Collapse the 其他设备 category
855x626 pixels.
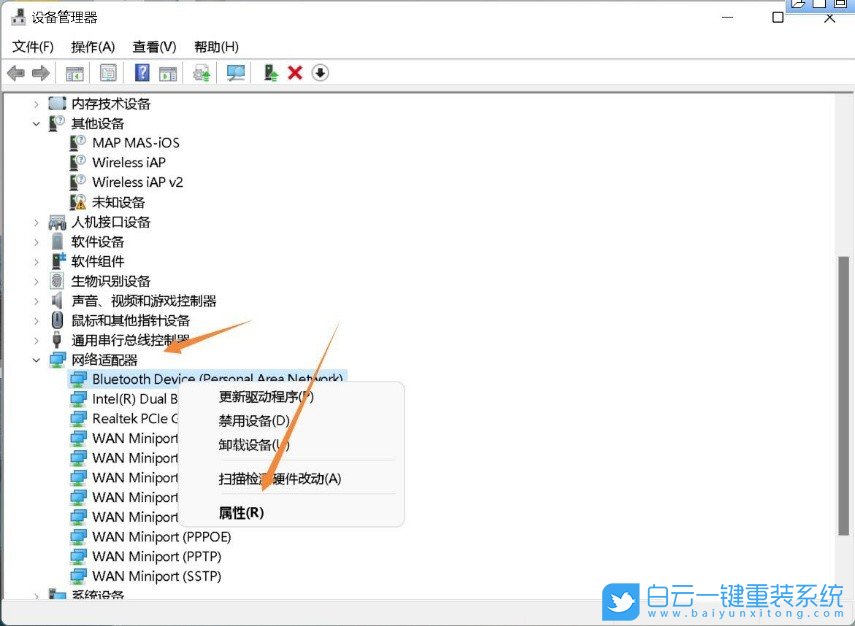tap(37, 123)
